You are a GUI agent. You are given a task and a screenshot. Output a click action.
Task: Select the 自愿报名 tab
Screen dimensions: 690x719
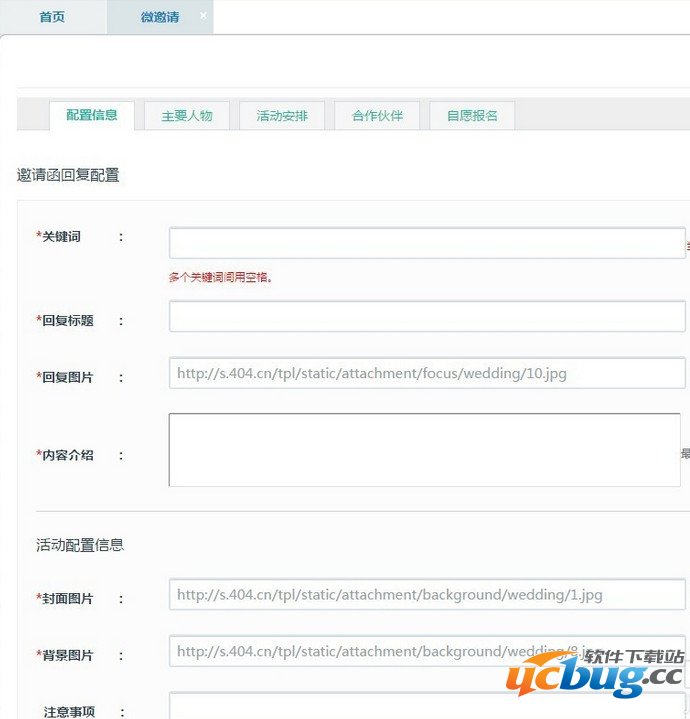coord(472,116)
